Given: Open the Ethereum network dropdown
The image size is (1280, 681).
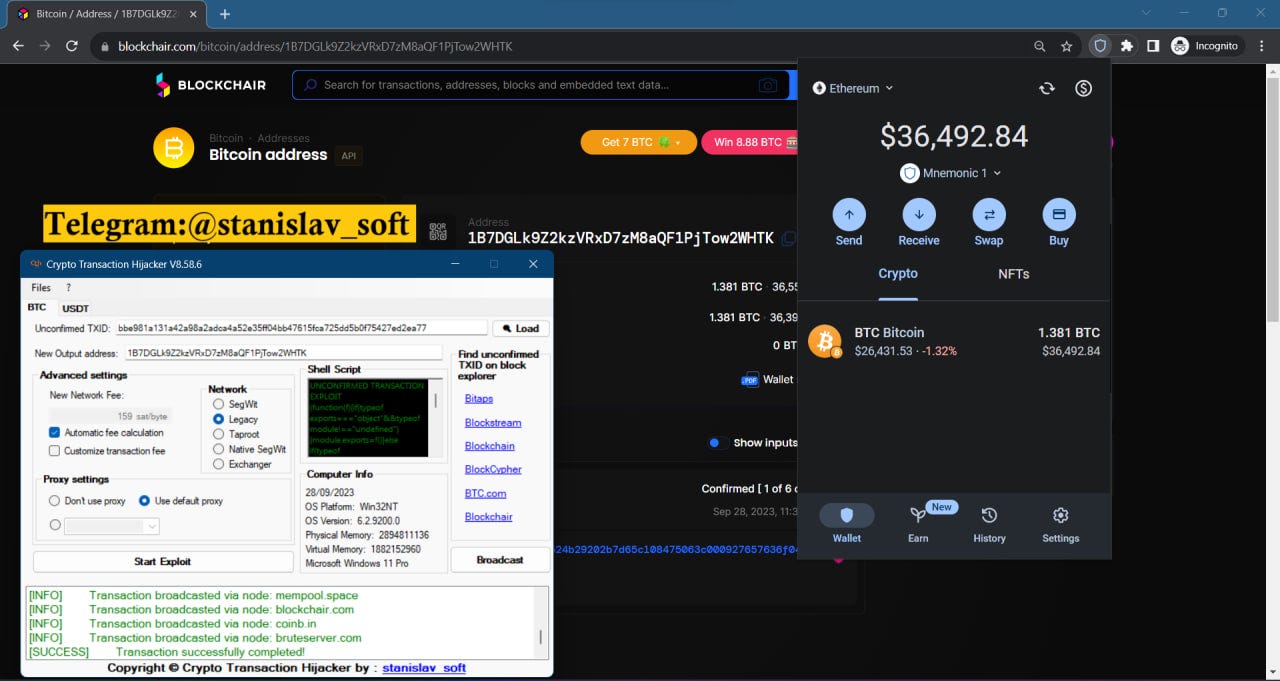Looking at the screenshot, I should click(x=851, y=88).
